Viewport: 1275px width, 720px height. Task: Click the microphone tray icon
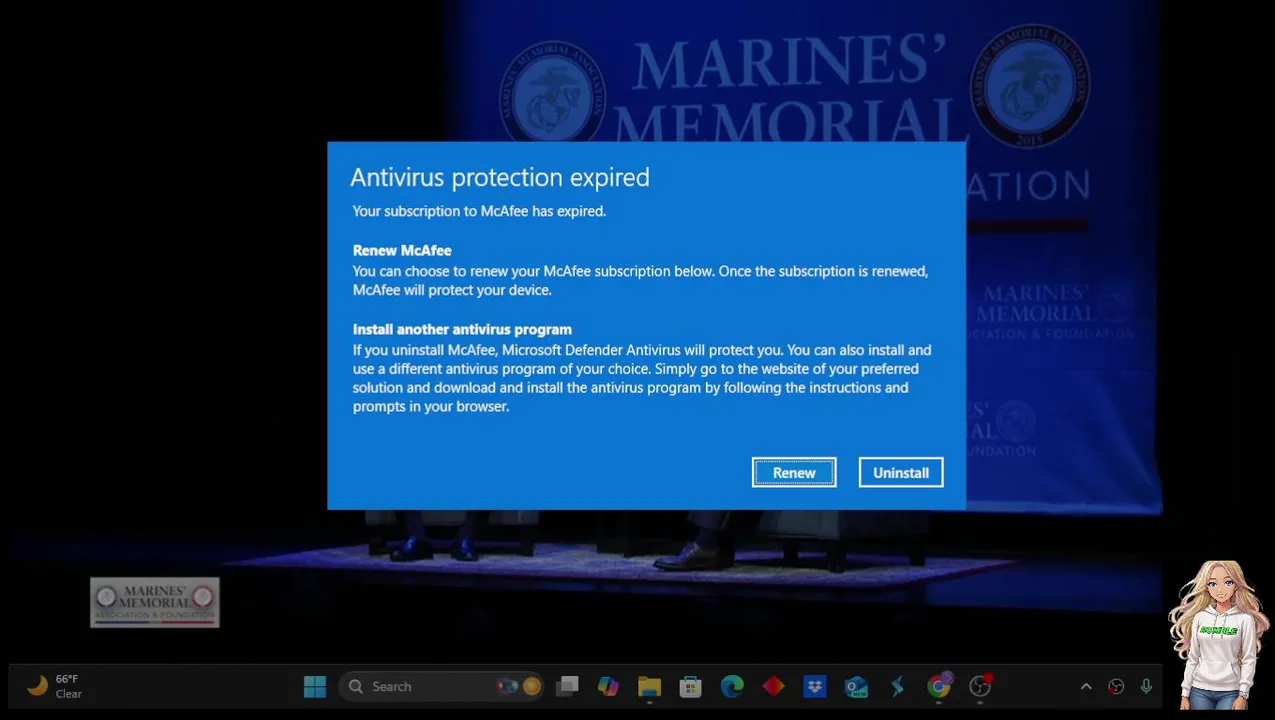point(1146,686)
